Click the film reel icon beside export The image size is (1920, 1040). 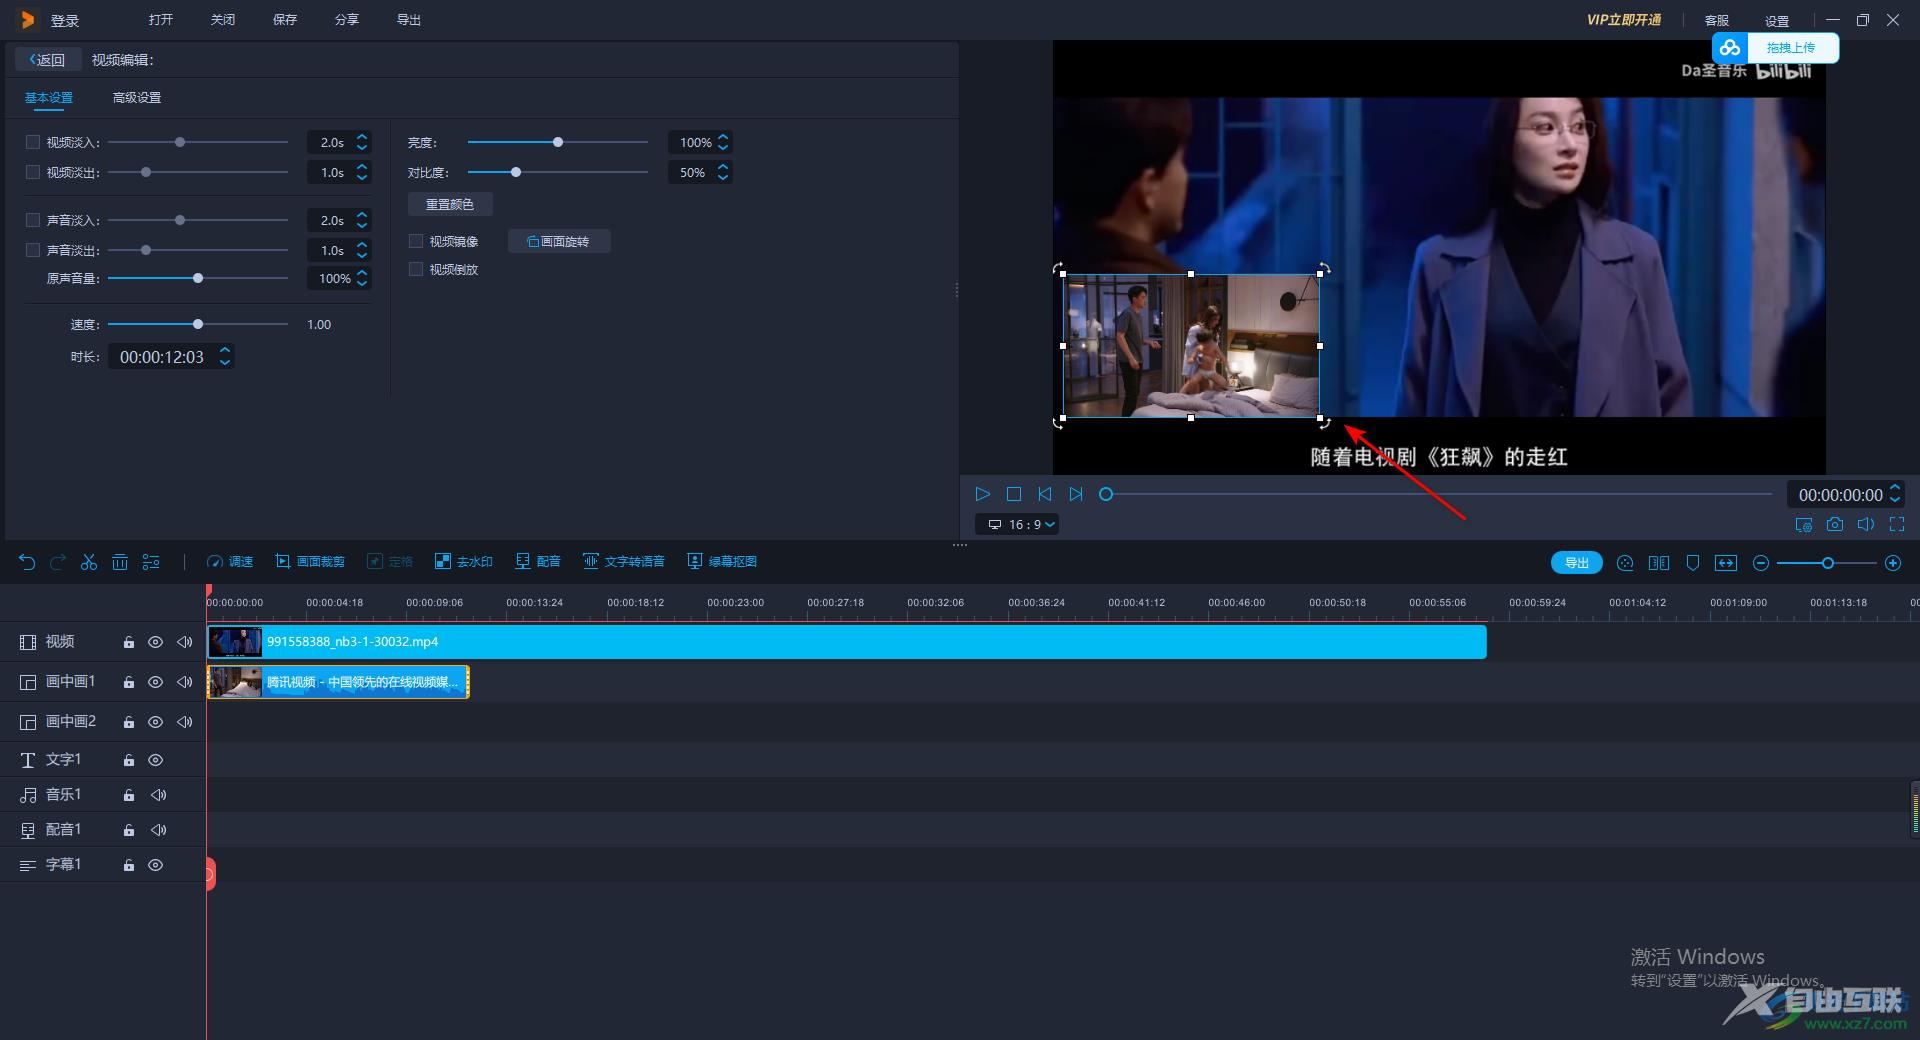1625,563
